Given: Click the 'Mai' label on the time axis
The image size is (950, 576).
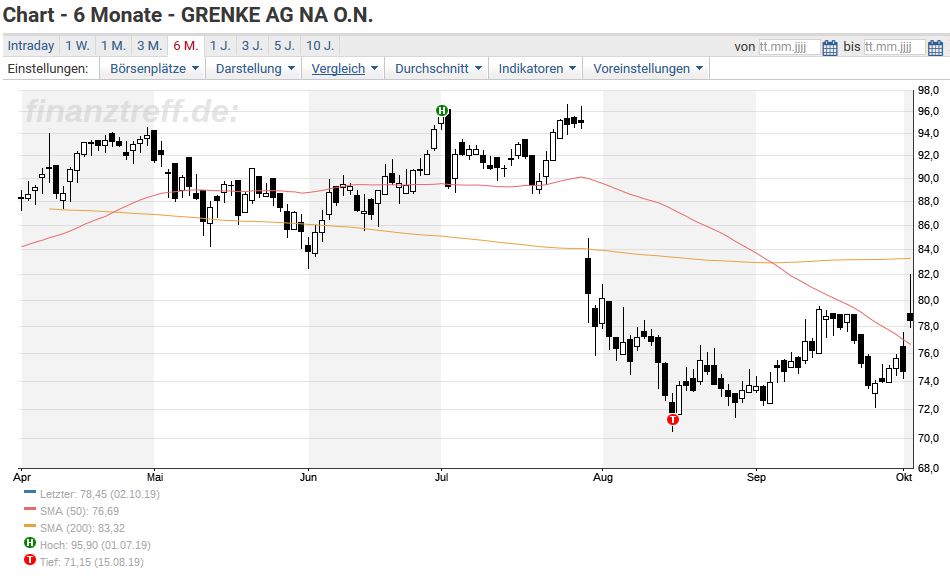Looking at the screenshot, I should click(x=155, y=477).
